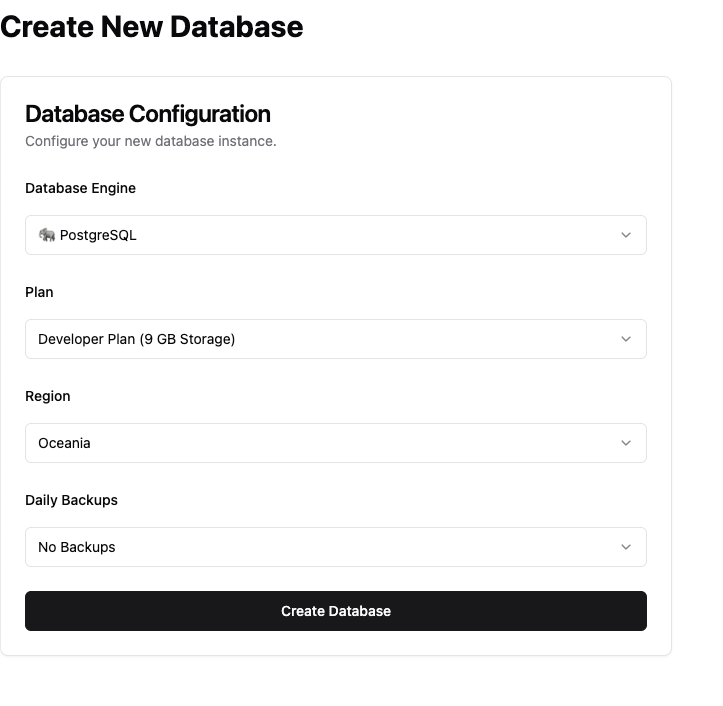723x706 pixels.
Task: Click the 'Configure your new database instance.' text
Action: click(x=151, y=141)
